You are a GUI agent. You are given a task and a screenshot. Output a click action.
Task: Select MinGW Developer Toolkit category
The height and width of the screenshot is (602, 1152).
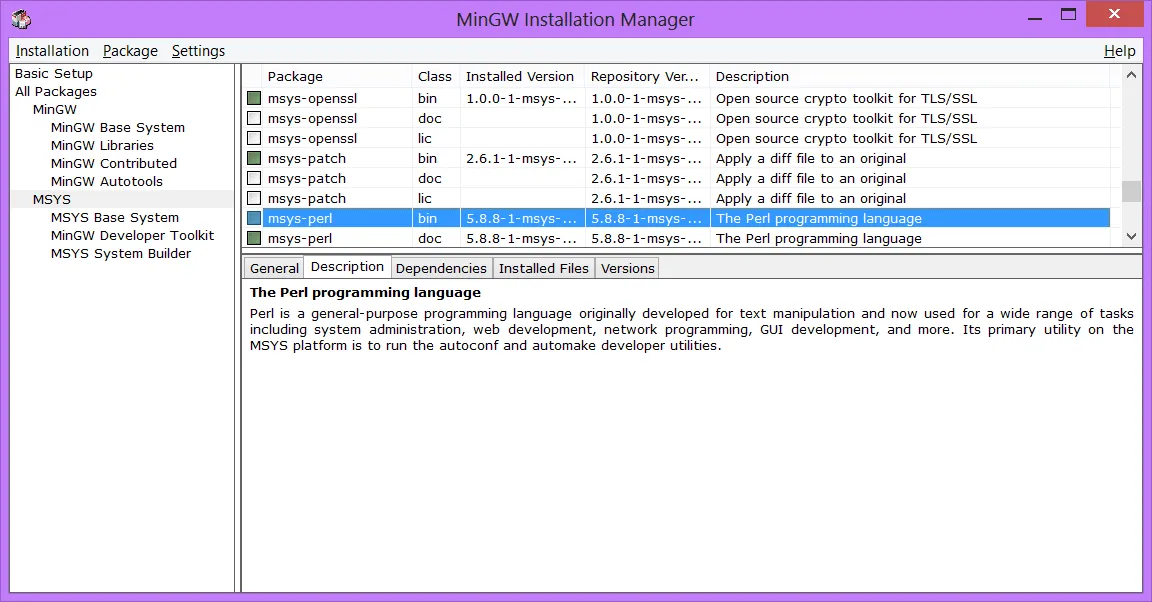coord(132,235)
